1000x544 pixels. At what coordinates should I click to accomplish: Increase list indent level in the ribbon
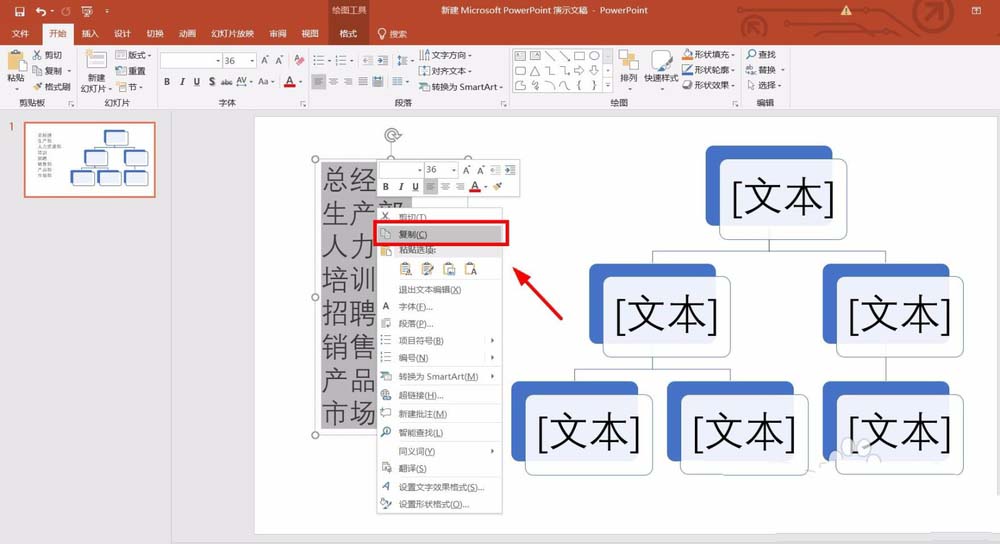(x=382, y=61)
